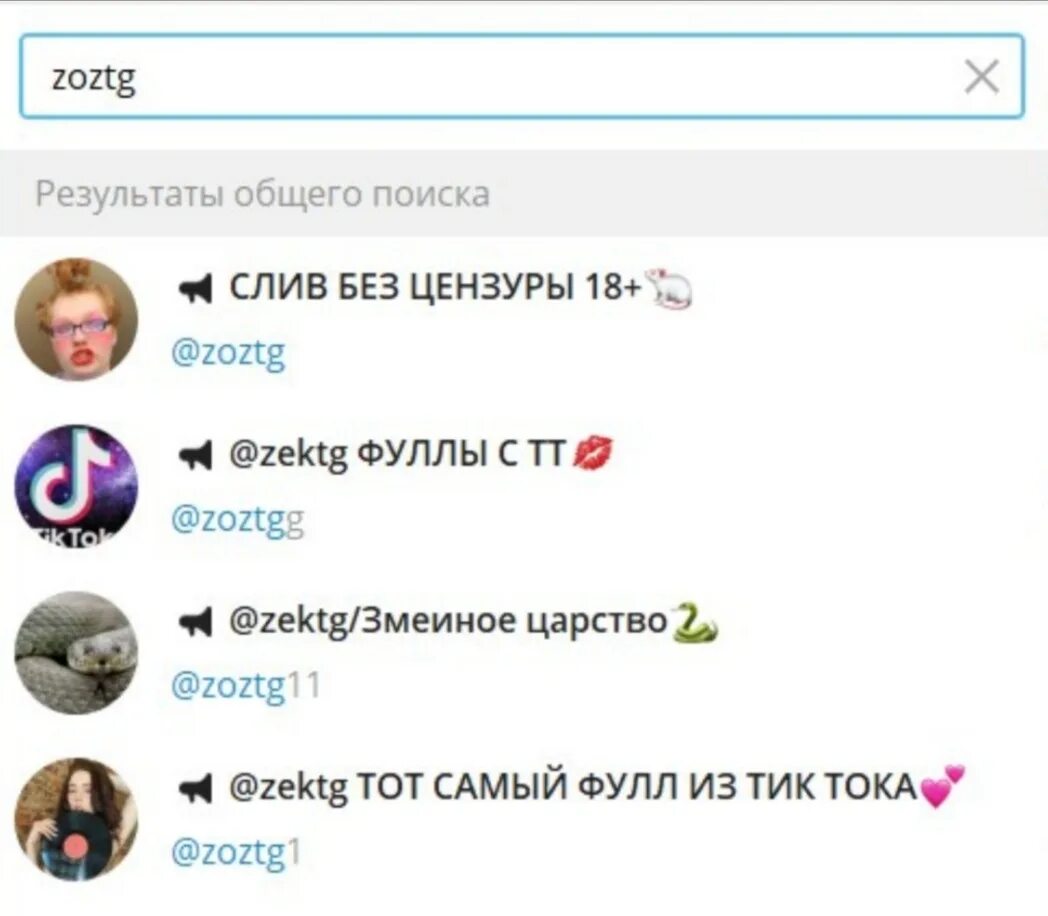Viewport: 1048px width, 916px height.
Task: Click megaphone icon beside ТОТ САМЫЙ ФУЛЛ channel
Action: click(196, 788)
